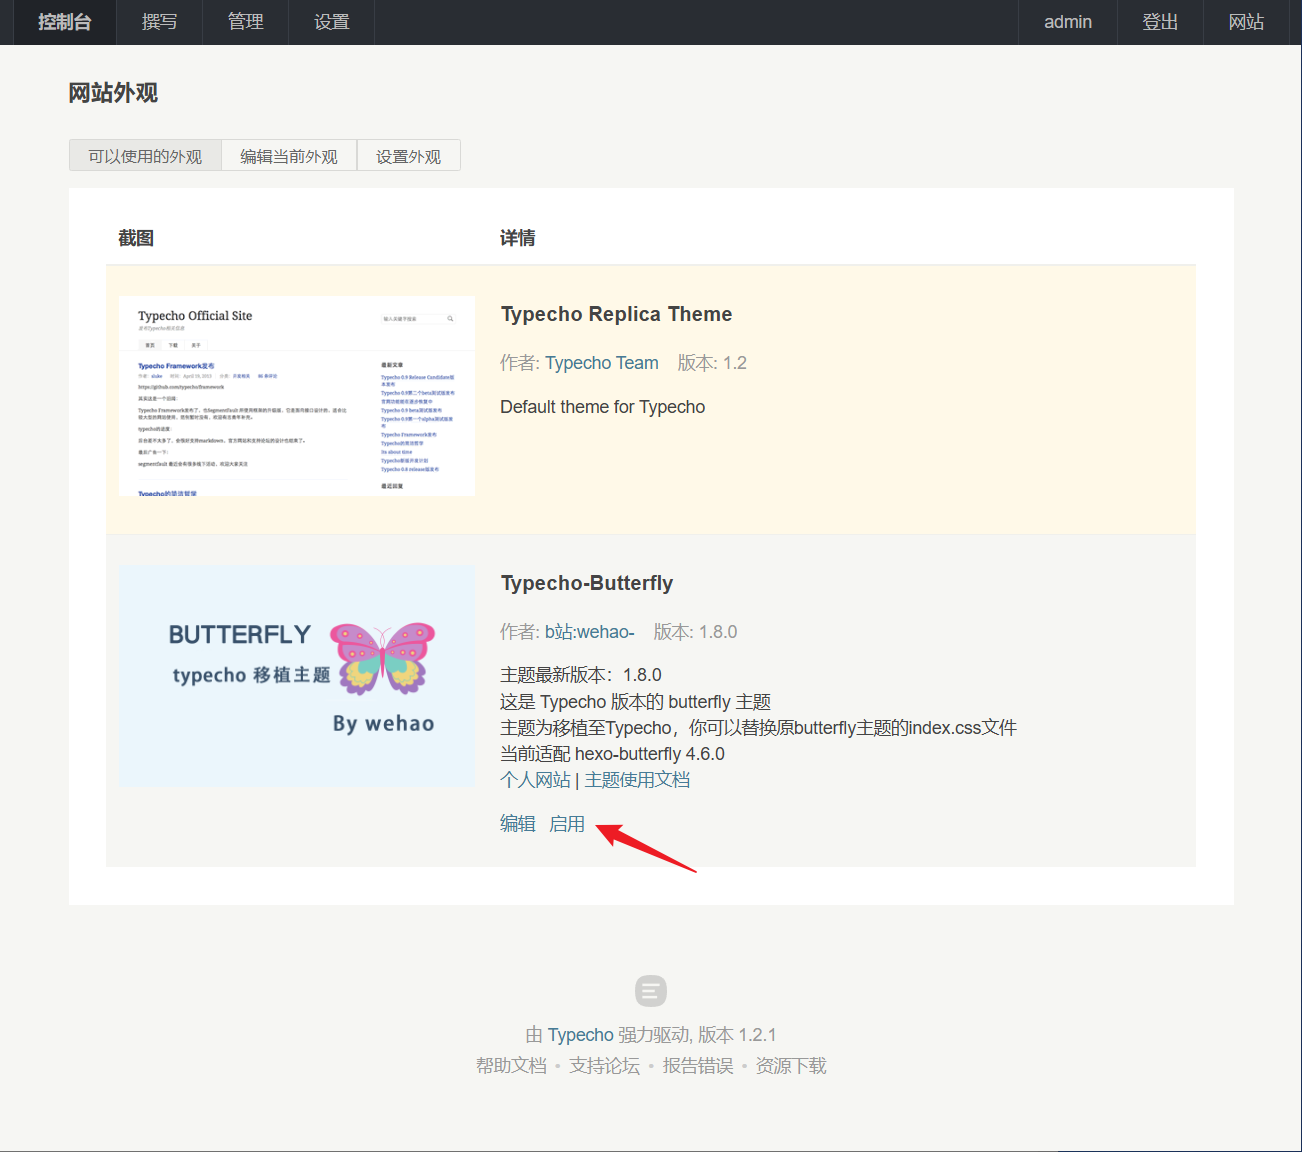1302x1152 pixels.
Task: Click the Typecho logo icon in footer
Action: pyautogui.click(x=650, y=991)
